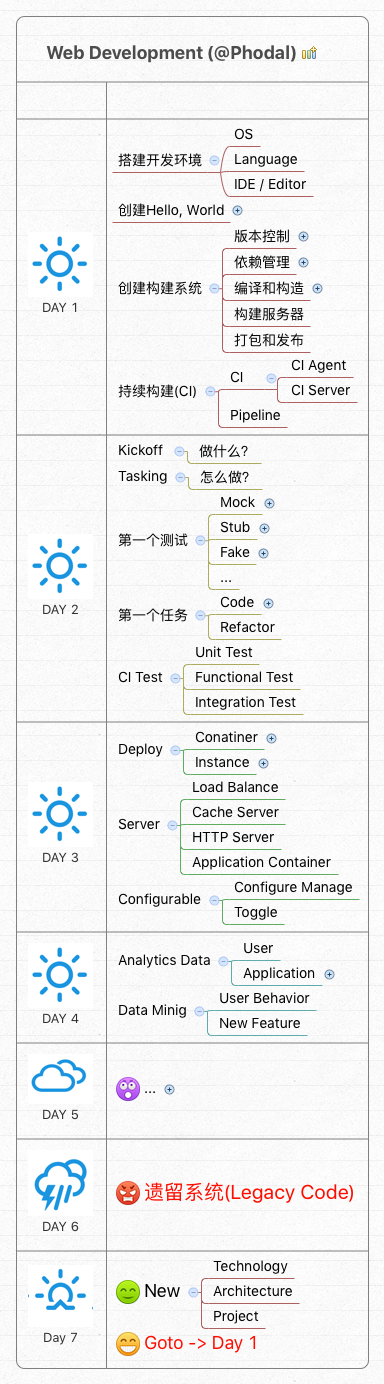This screenshot has width=384, height=1384.
Task: Expand the 版本控制 branch
Action: tap(303, 237)
